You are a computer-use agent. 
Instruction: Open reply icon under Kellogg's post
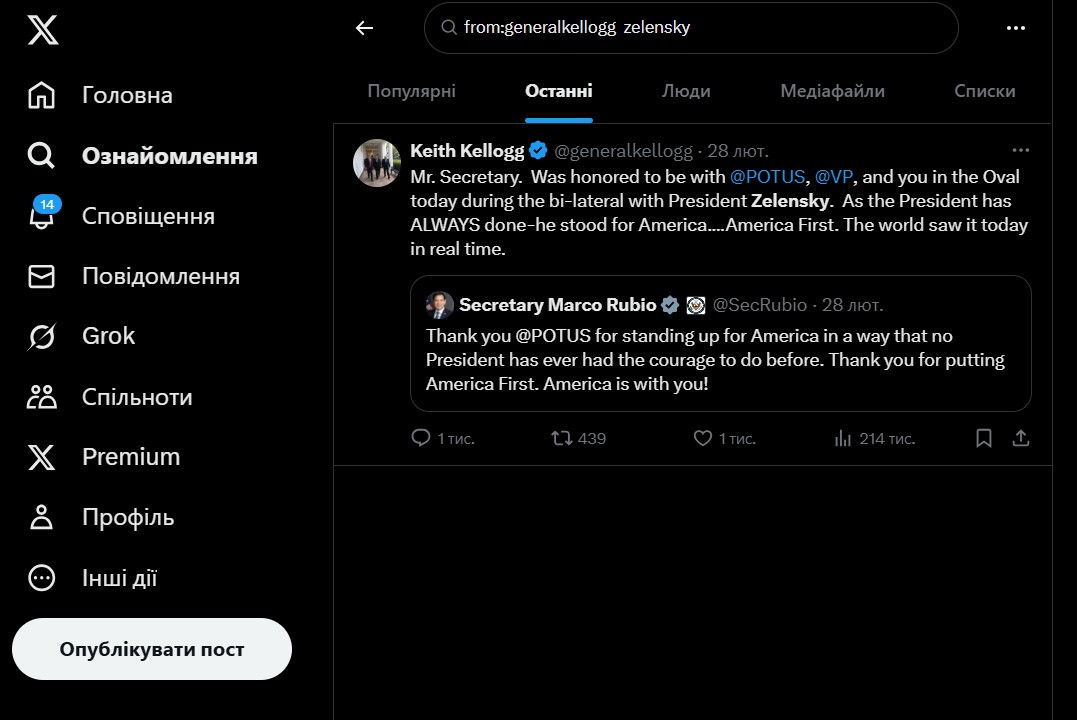pyautogui.click(x=420, y=438)
